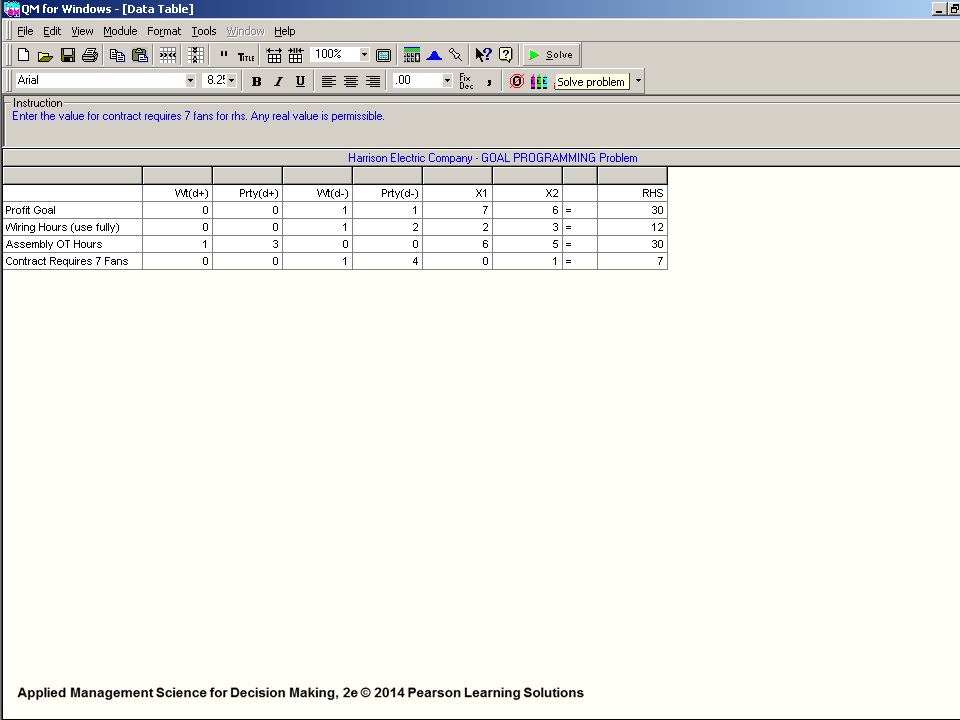The image size is (960, 720).
Task: Align the text to the right
Action: pyautogui.click(x=373, y=81)
